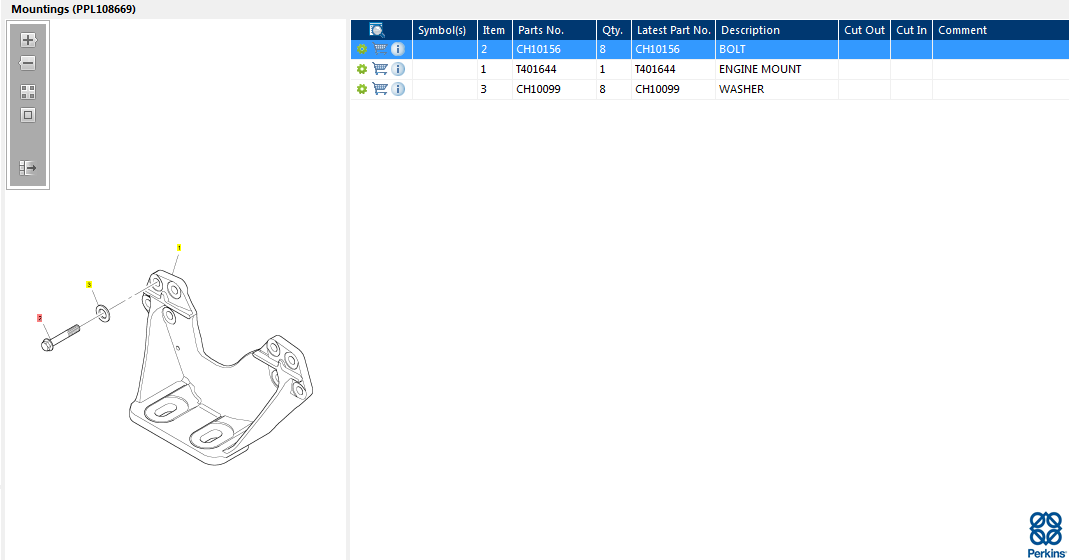Click the Cut In column header
The width and height of the screenshot is (1069, 560).
(911, 30)
